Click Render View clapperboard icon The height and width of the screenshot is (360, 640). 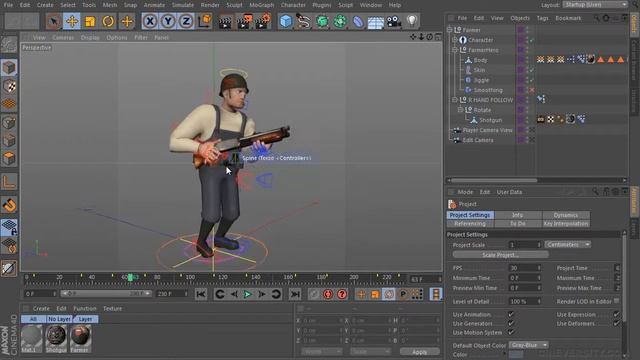point(224,21)
